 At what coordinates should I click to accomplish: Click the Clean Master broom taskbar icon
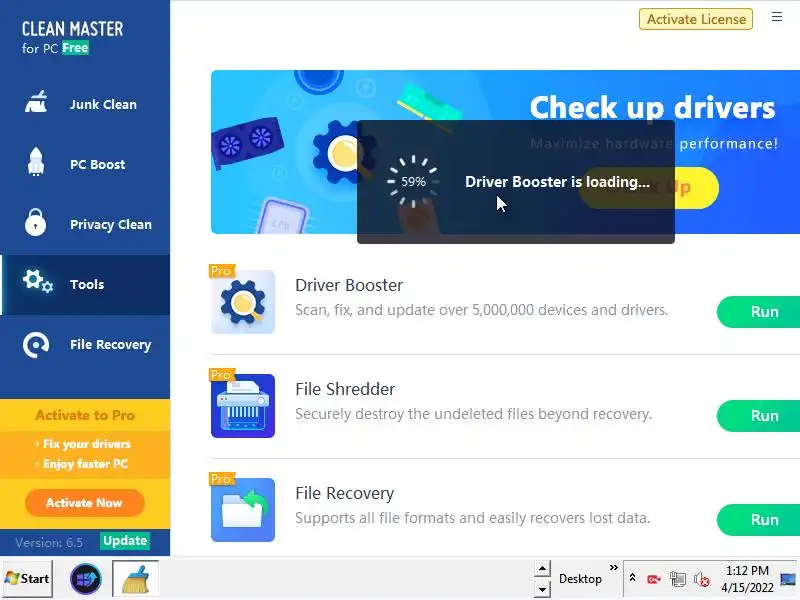point(136,579)
